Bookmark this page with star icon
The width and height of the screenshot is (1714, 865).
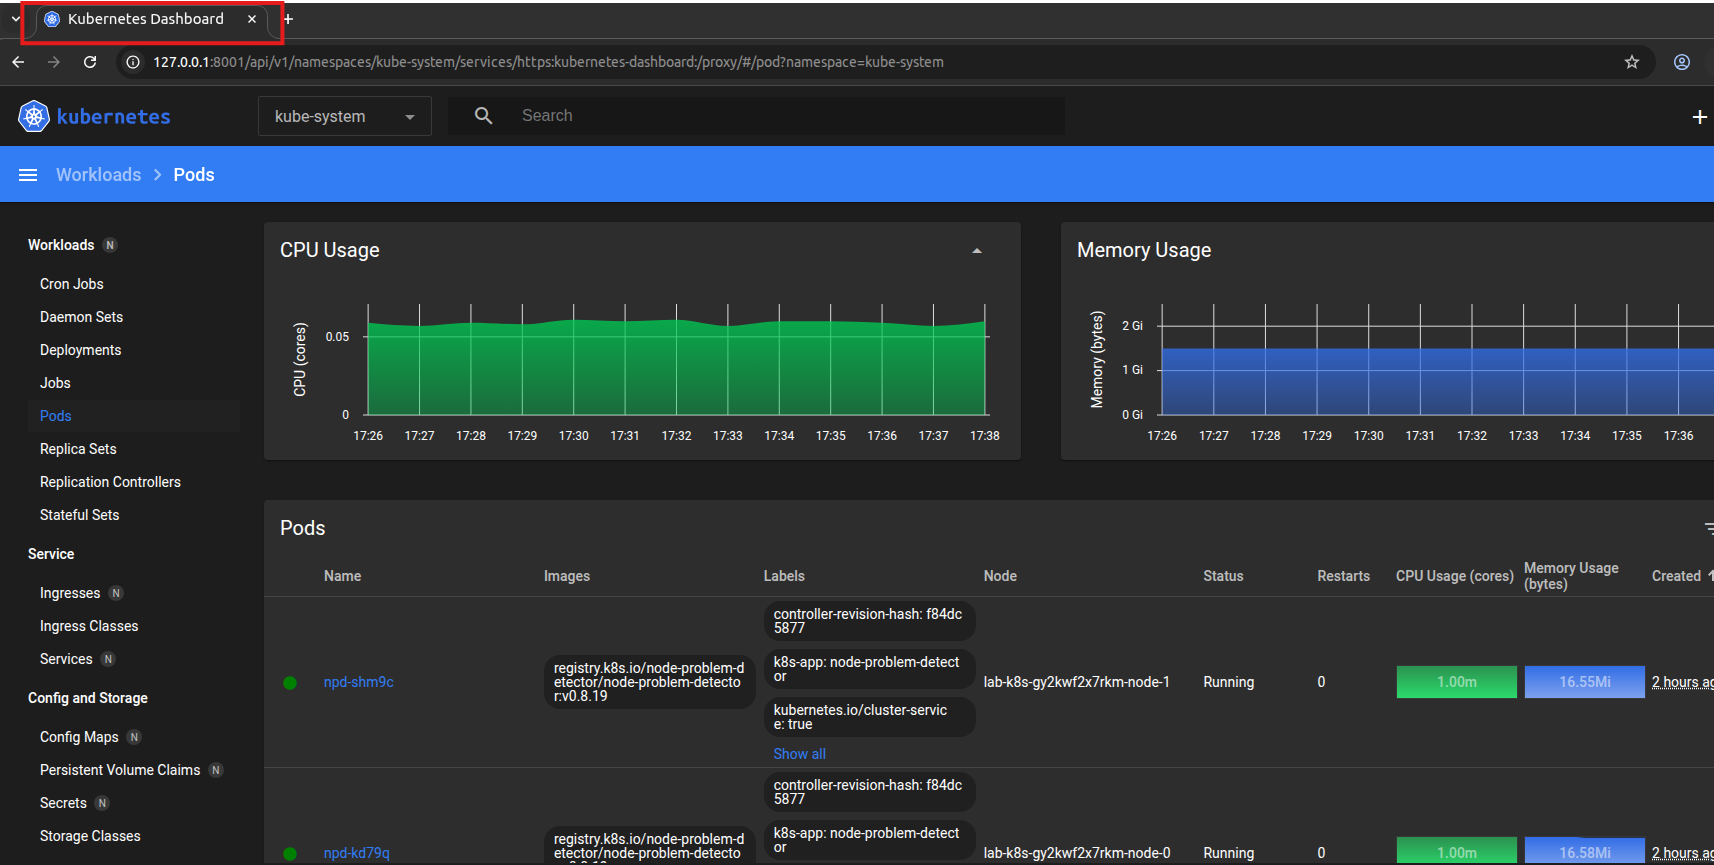point(1632,62)
